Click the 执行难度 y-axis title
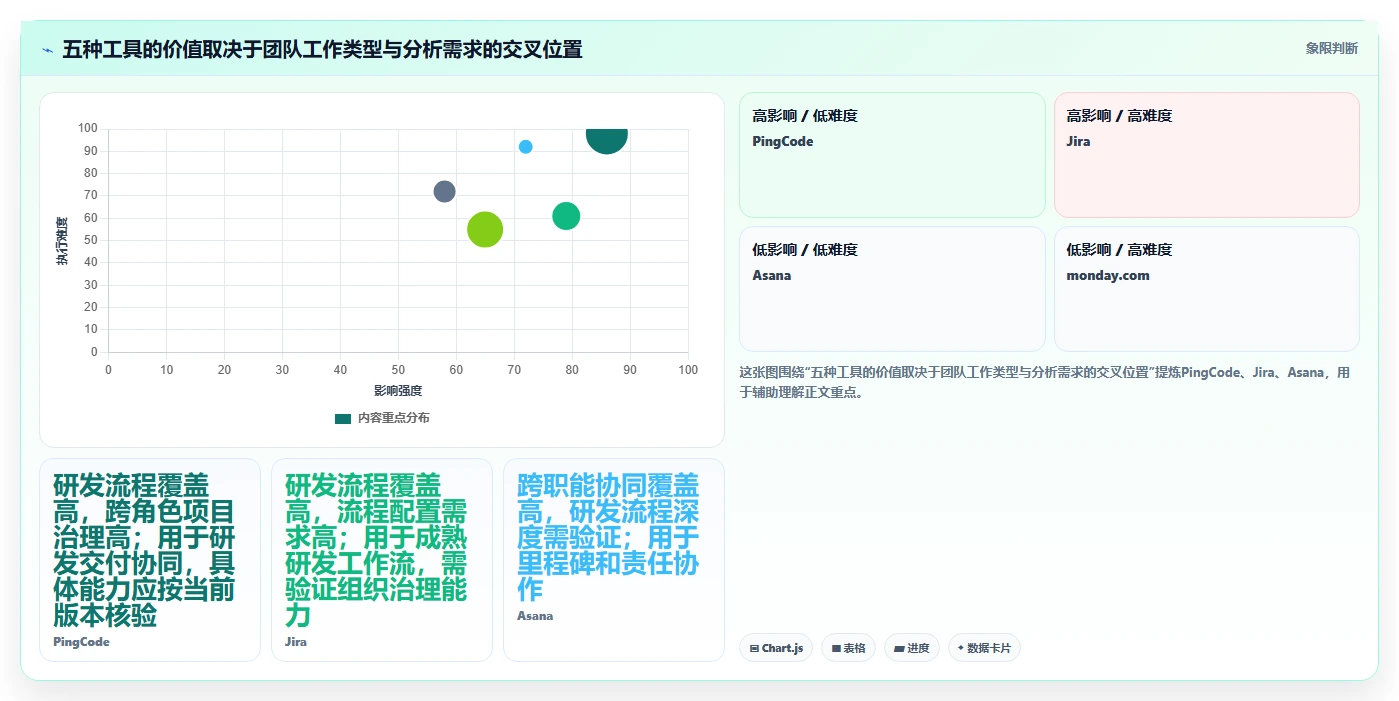 62,240
